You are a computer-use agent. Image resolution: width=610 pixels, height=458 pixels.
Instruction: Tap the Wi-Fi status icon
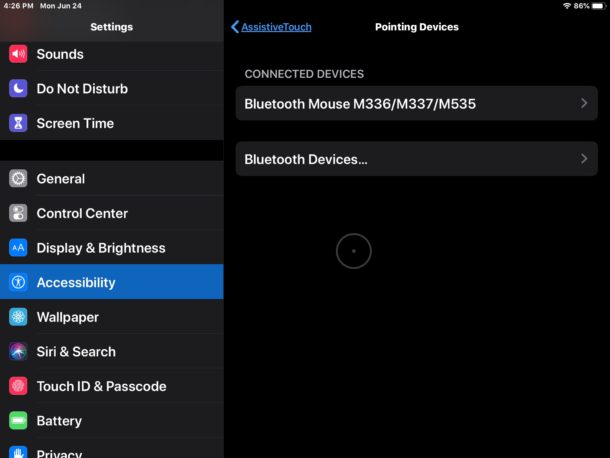pos(567,6)
